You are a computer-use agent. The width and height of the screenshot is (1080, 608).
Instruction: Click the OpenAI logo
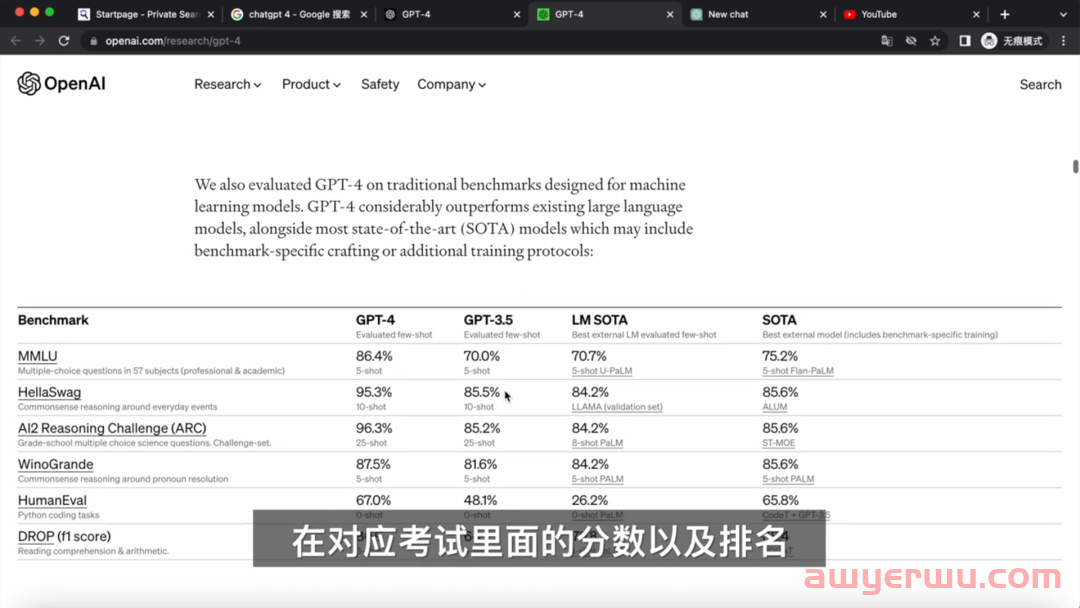61,83
